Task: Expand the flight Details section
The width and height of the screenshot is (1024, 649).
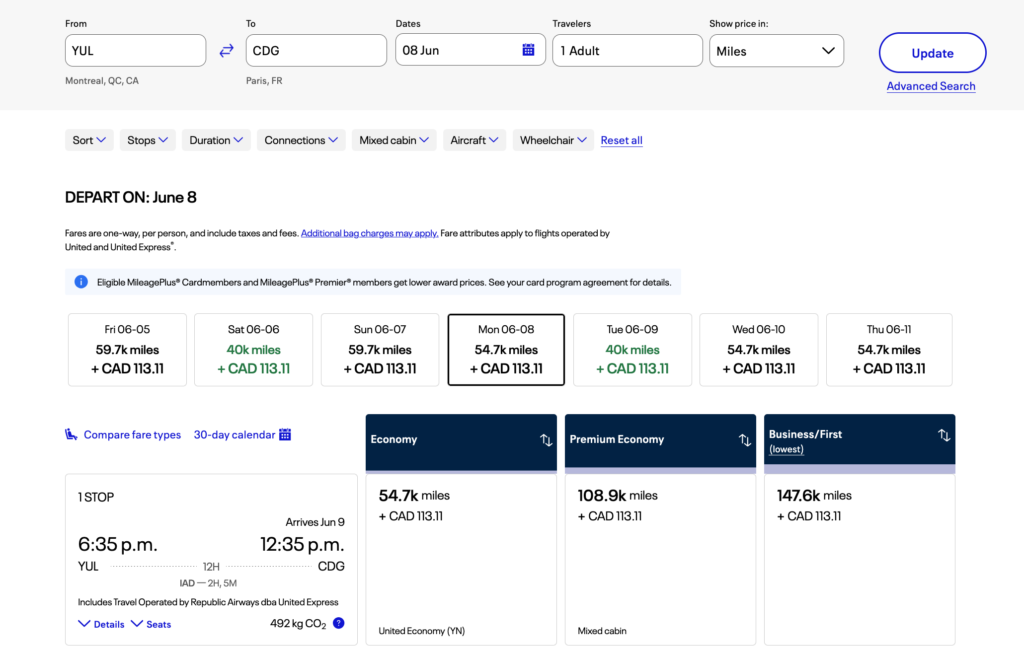Action: [101, 623]
